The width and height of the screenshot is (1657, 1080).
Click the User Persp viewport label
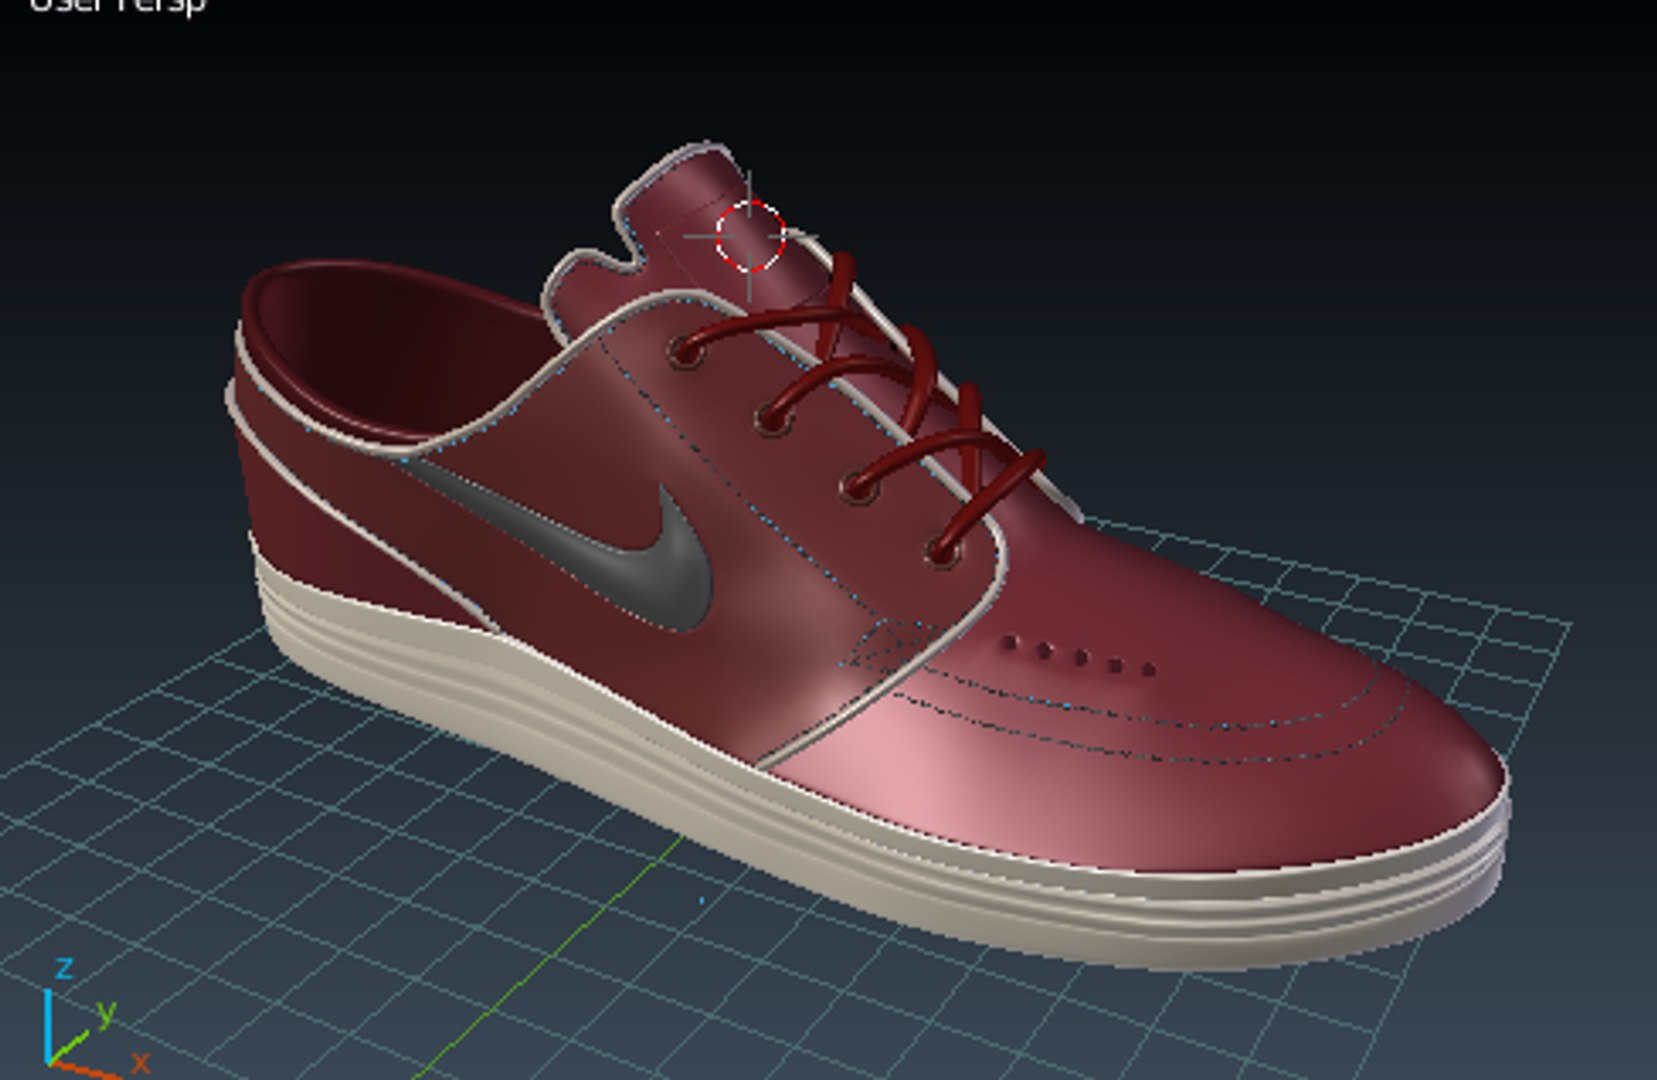pos(118,5)
